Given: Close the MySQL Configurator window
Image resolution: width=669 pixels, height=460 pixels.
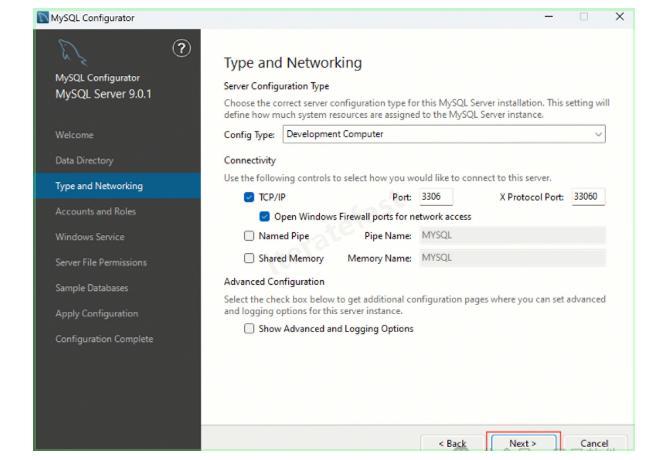Looking at the screenshot, I should tap(620, 17).
